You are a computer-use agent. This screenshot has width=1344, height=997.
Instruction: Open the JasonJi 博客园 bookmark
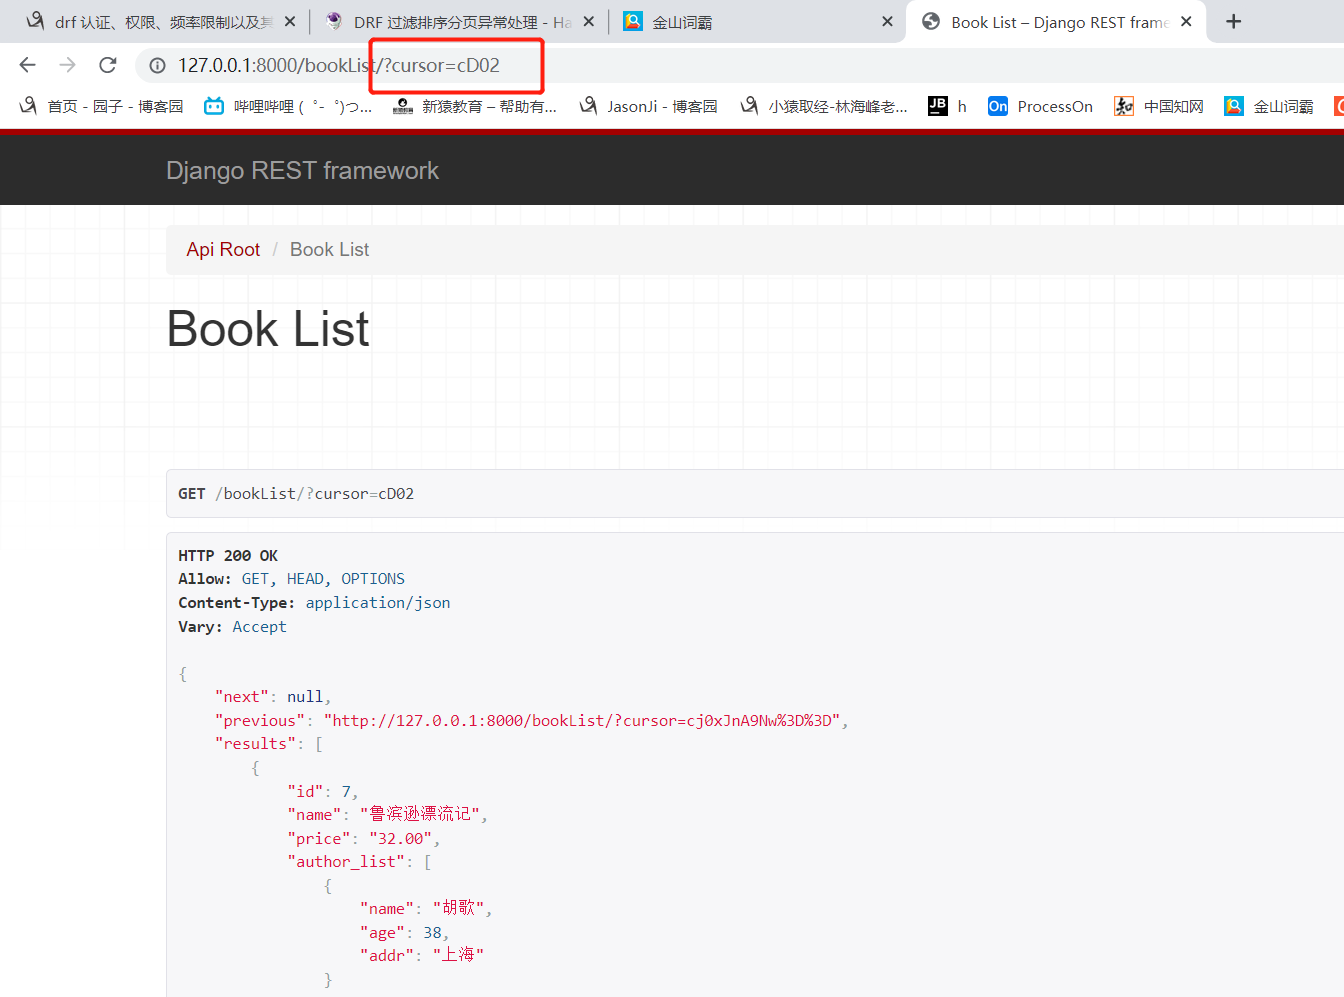pyautogui.click(x=649, y=106)
